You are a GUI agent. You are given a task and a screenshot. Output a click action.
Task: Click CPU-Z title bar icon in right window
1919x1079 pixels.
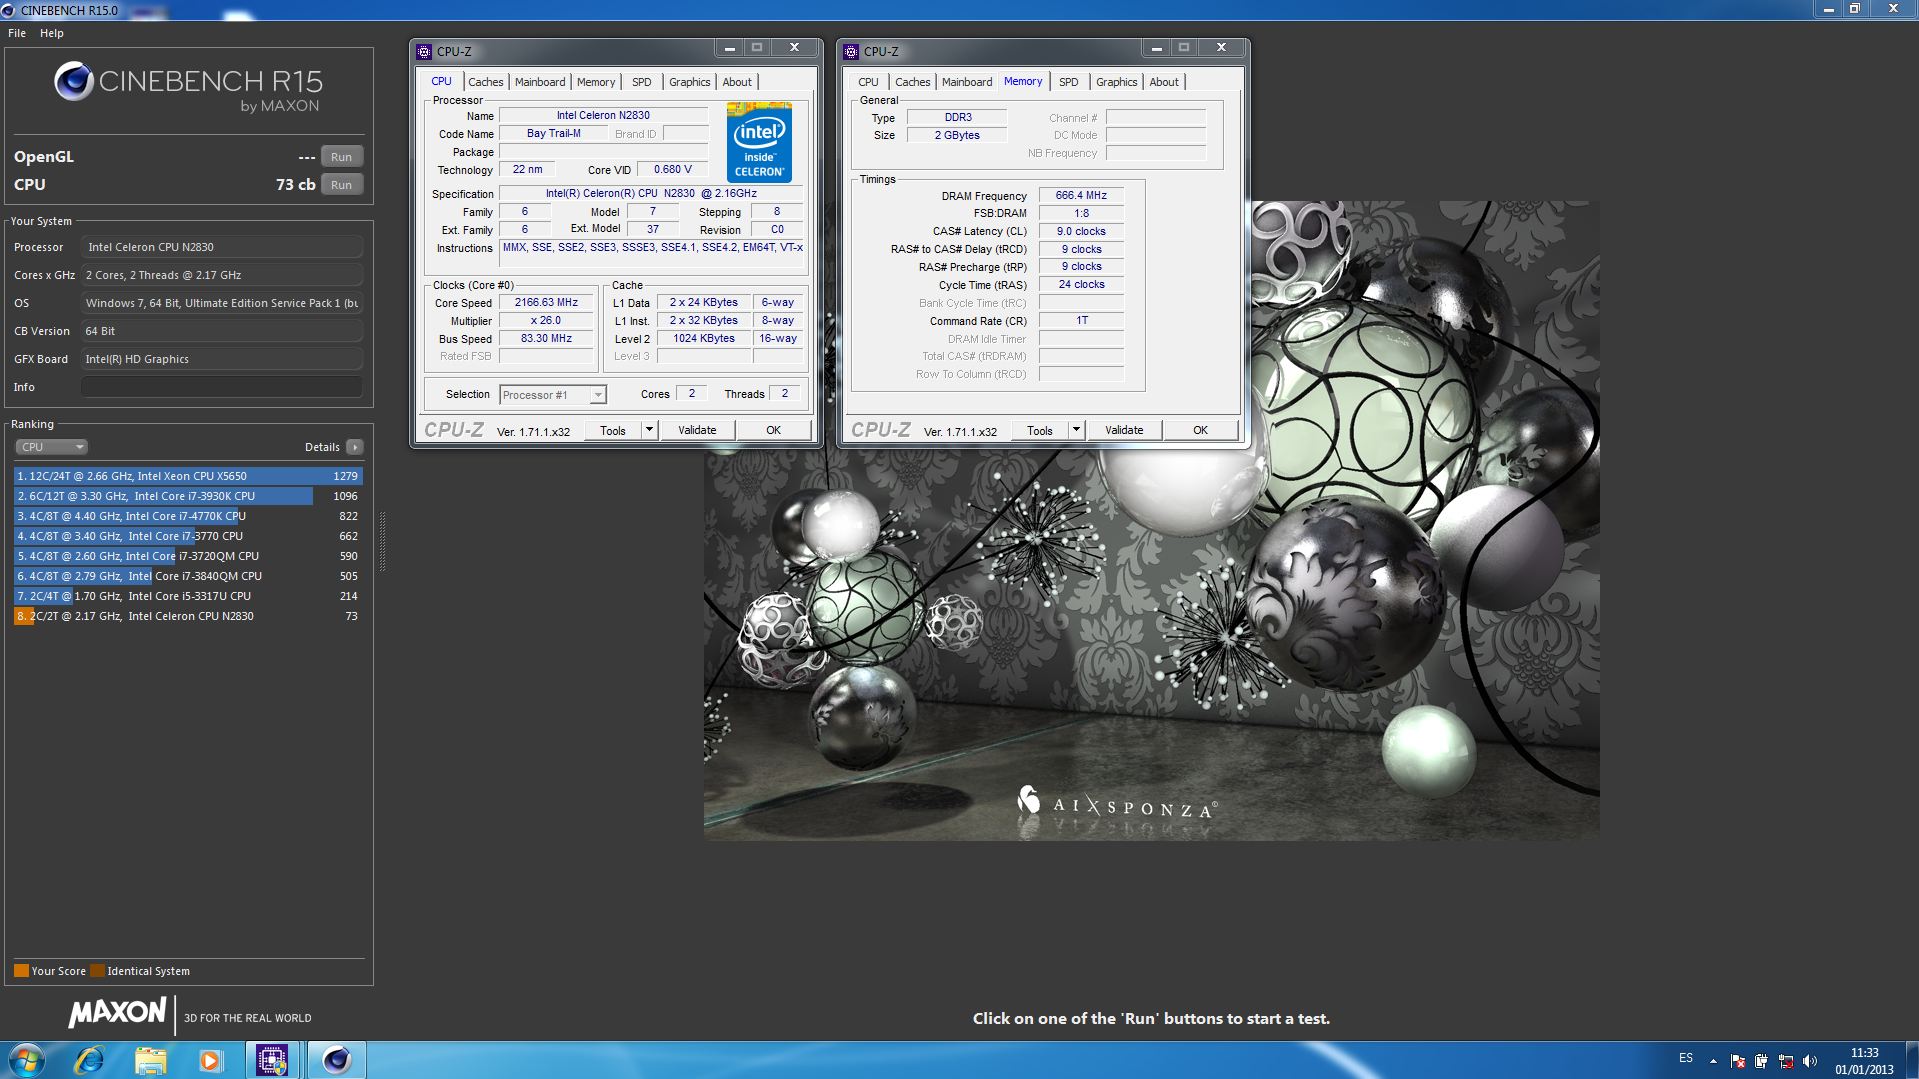point(851,52)
